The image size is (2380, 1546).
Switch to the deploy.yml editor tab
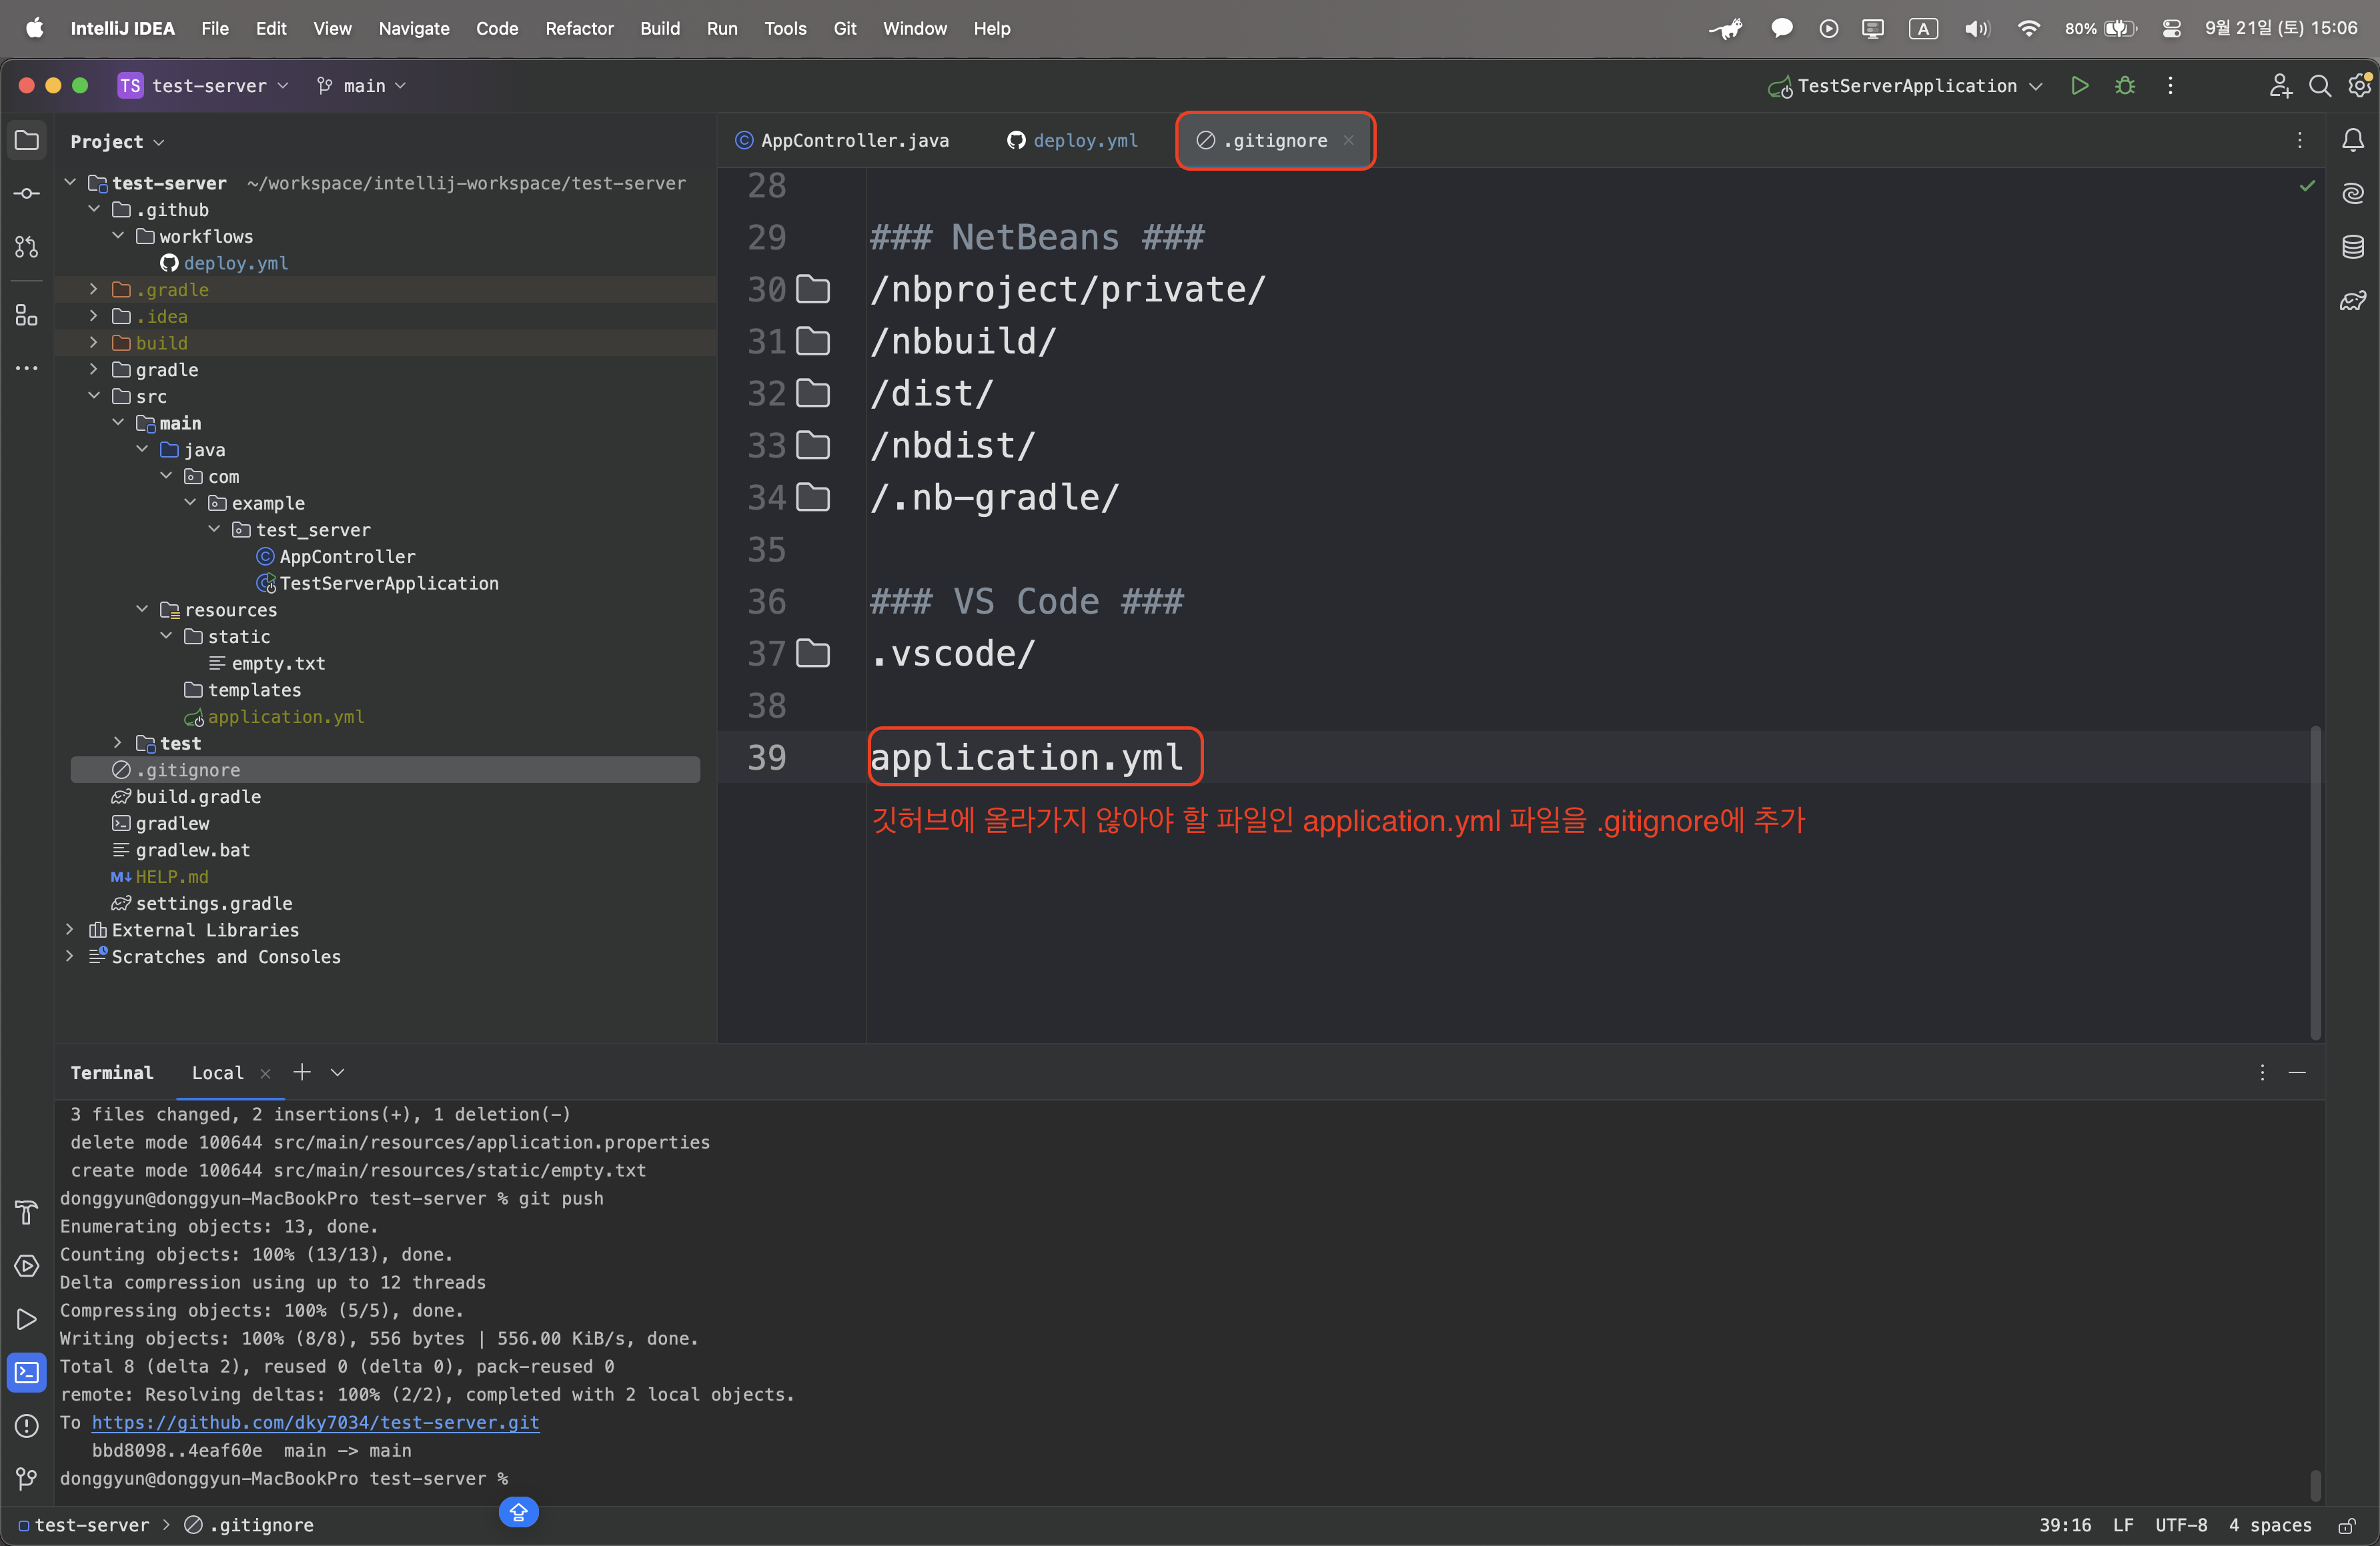(x=1073, y=141)
